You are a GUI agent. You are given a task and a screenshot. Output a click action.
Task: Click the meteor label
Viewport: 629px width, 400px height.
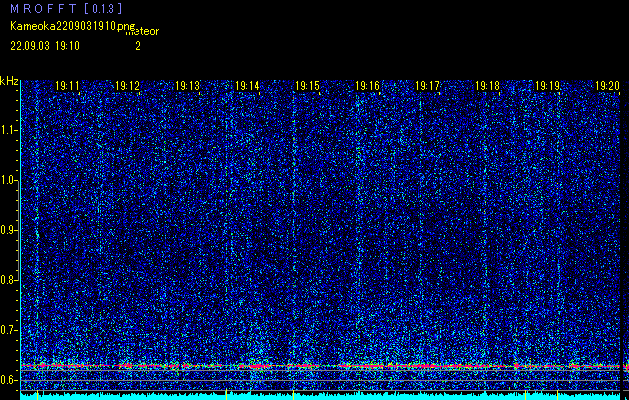(142, 32)
